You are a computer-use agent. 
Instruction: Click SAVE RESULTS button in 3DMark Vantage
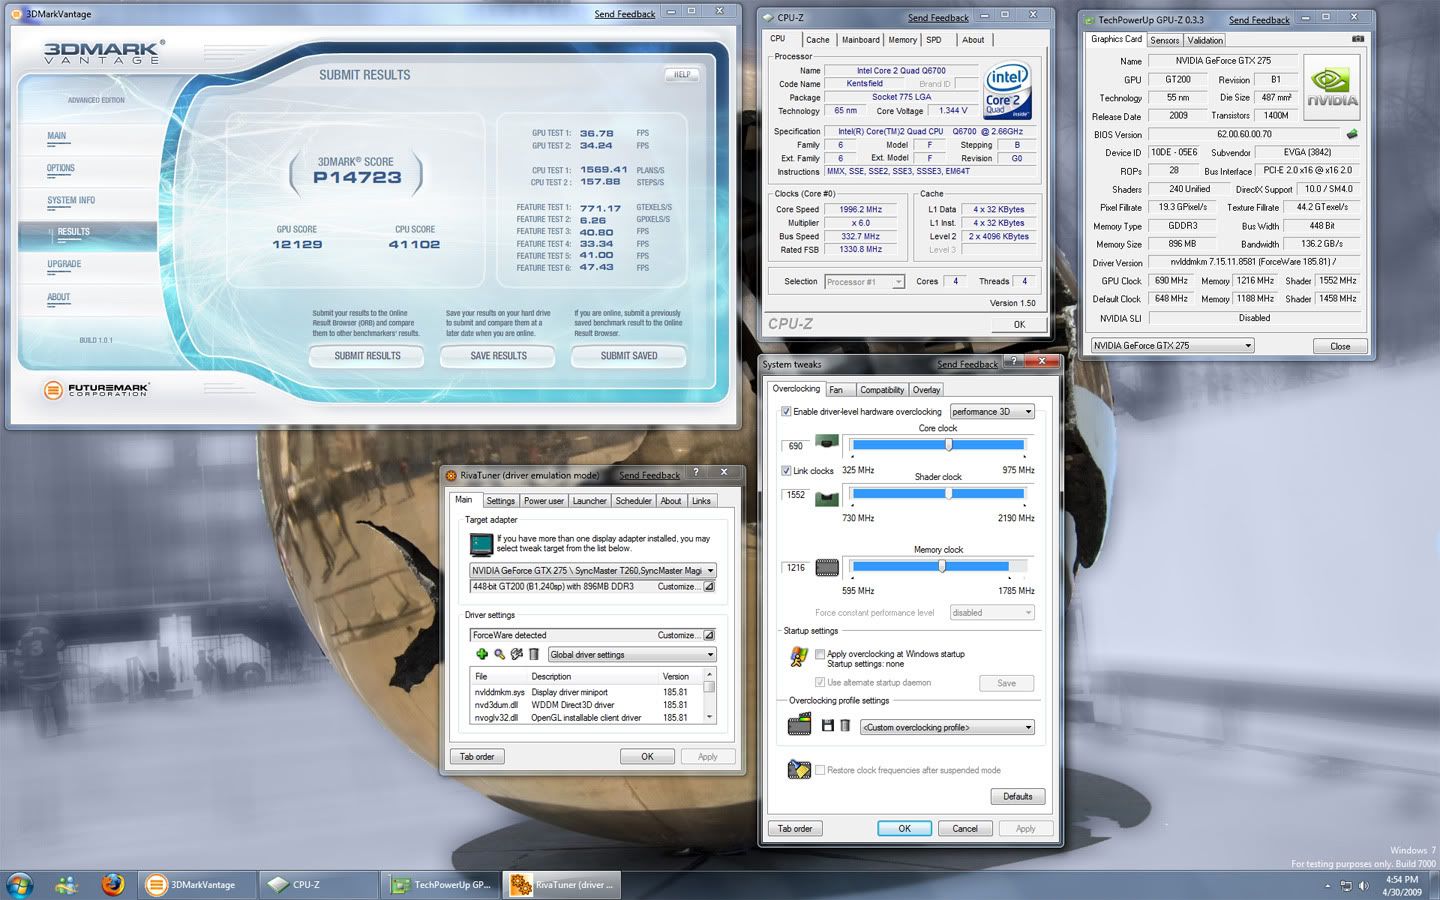[x=498, y=356]
